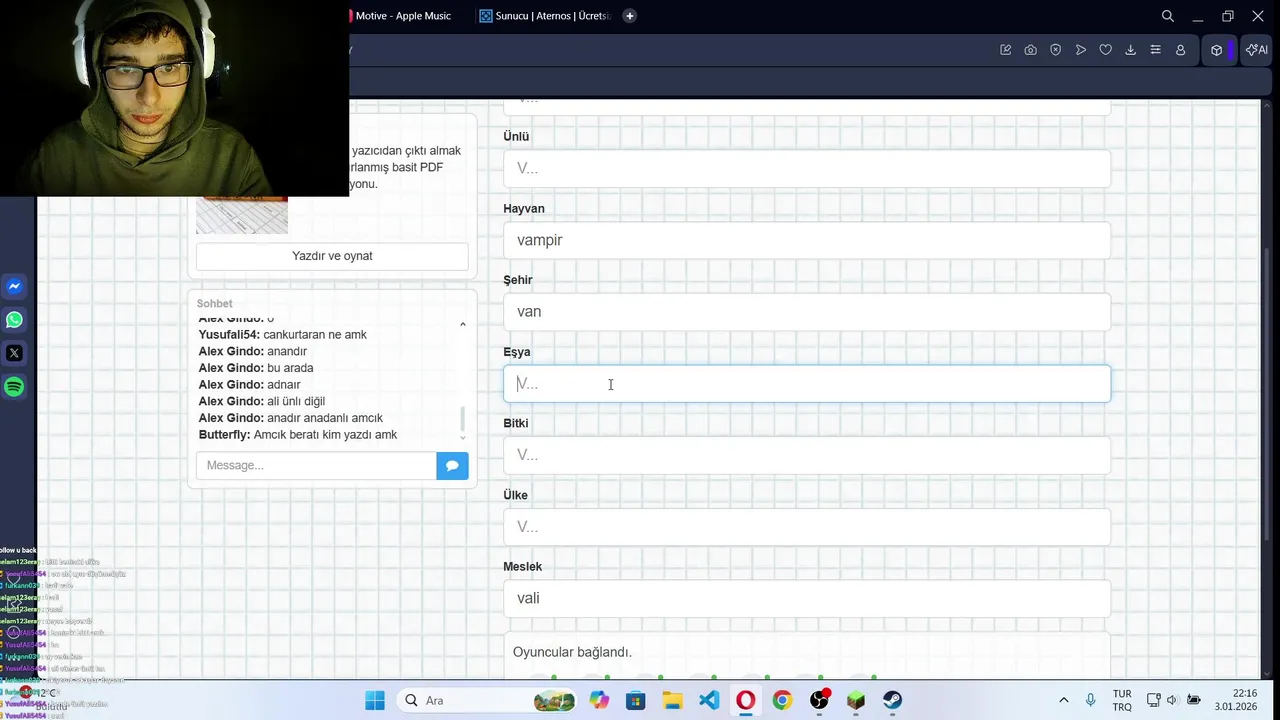The height and width of the screenshot is (720, 1280).
Task: Switch to the Motive - Apple Music tab
Action: point(403,16)
